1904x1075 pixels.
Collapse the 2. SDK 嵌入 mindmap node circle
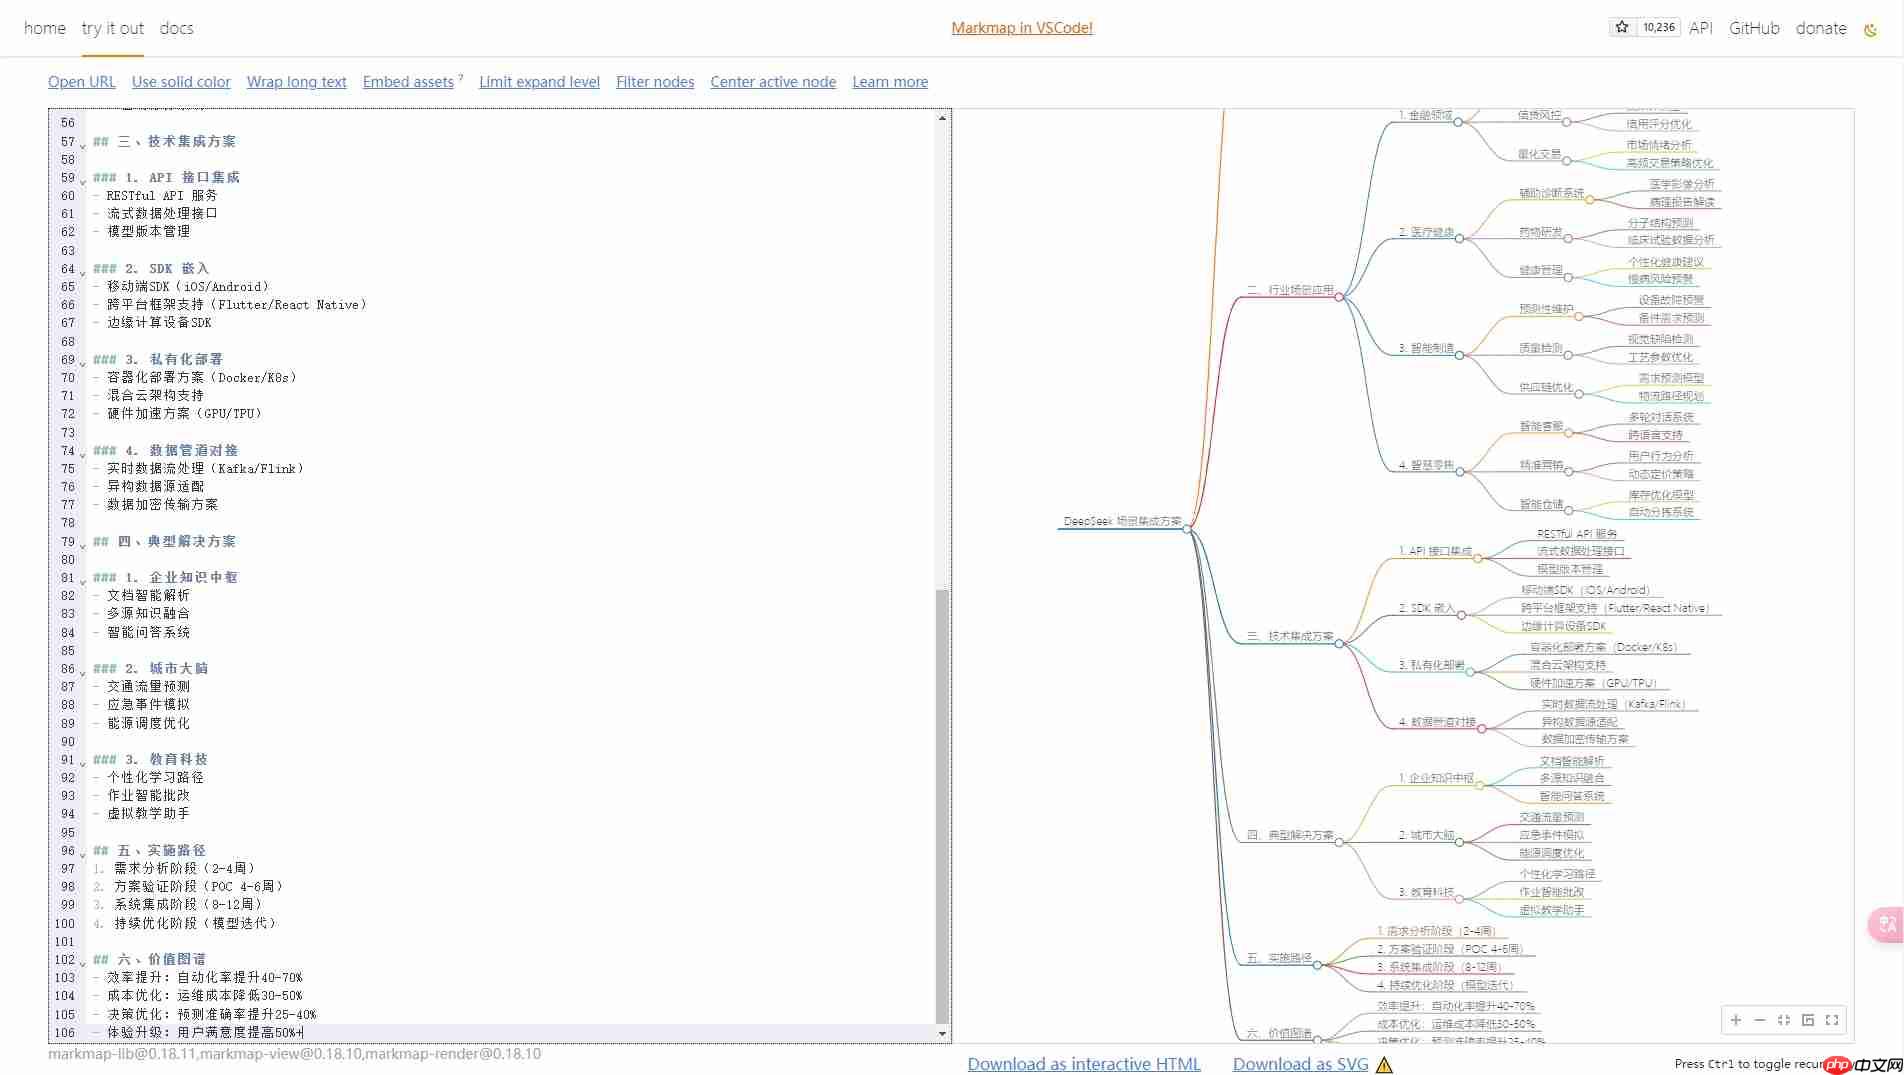pyautogui.click(x=1461, y=615)
